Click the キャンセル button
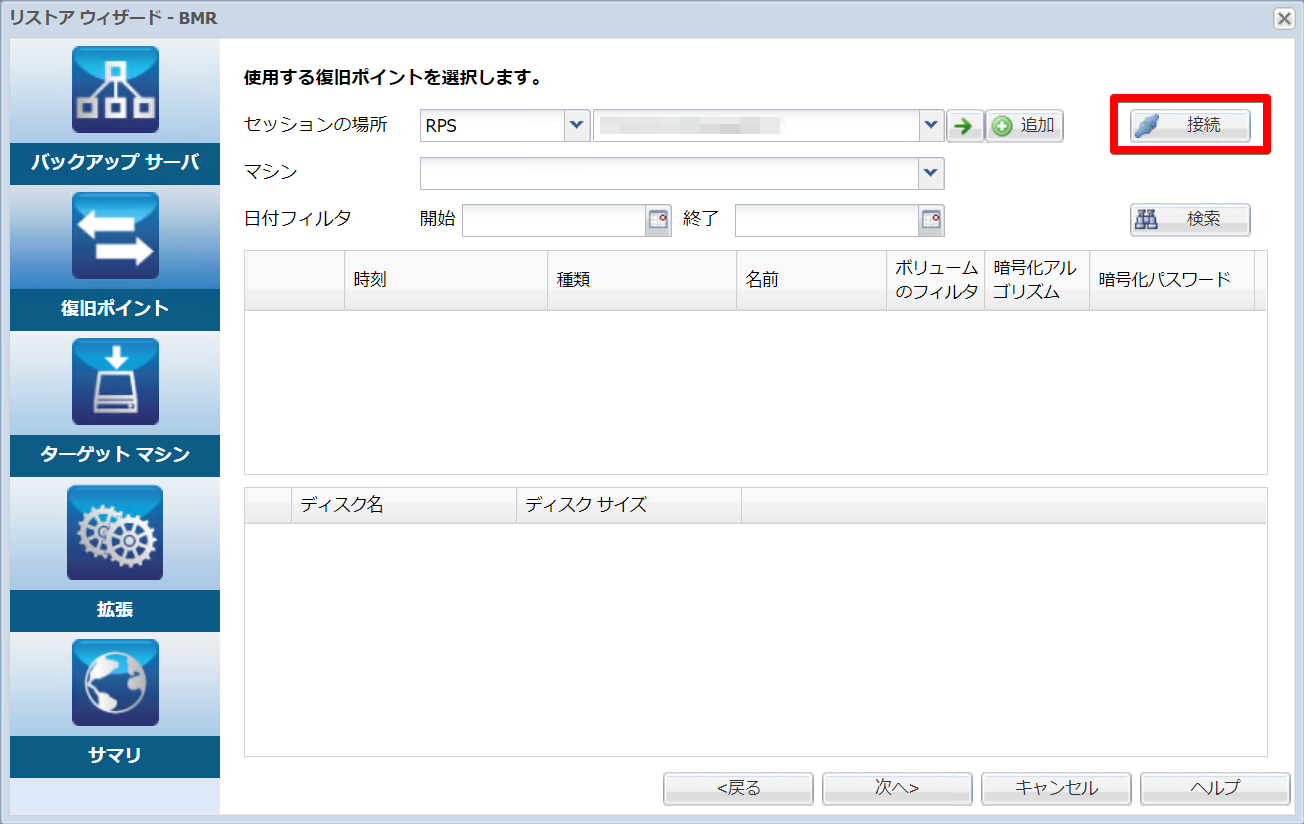This screenshot has width=1304, height=824. click(1056, 788)
